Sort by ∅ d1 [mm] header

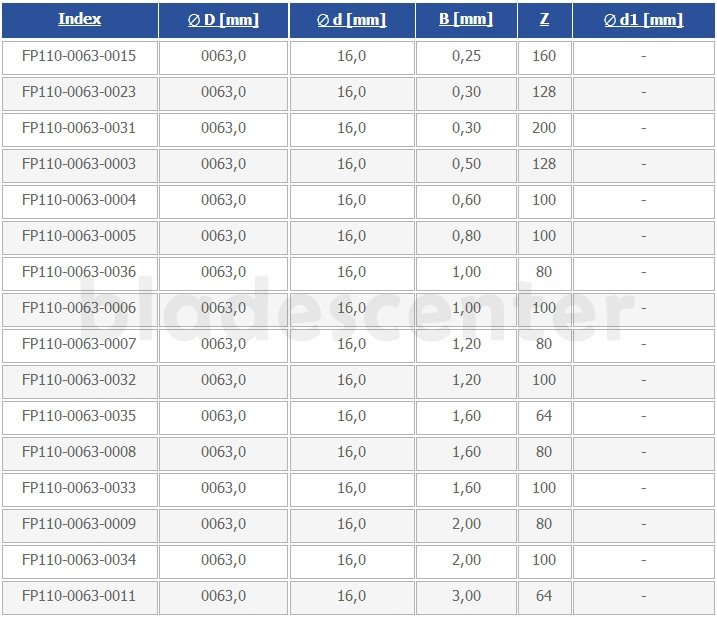click(x=643, y=20)
